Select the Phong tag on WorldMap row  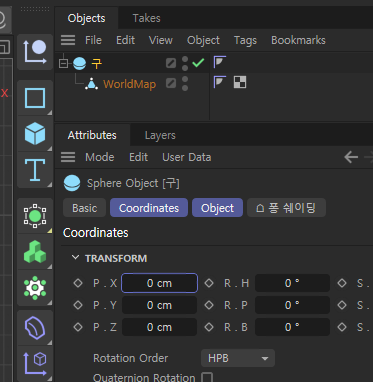[220, 82]
